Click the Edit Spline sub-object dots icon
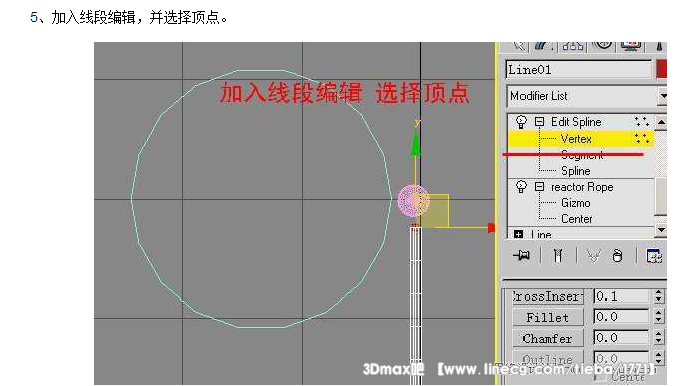 (x=642, y=122)
